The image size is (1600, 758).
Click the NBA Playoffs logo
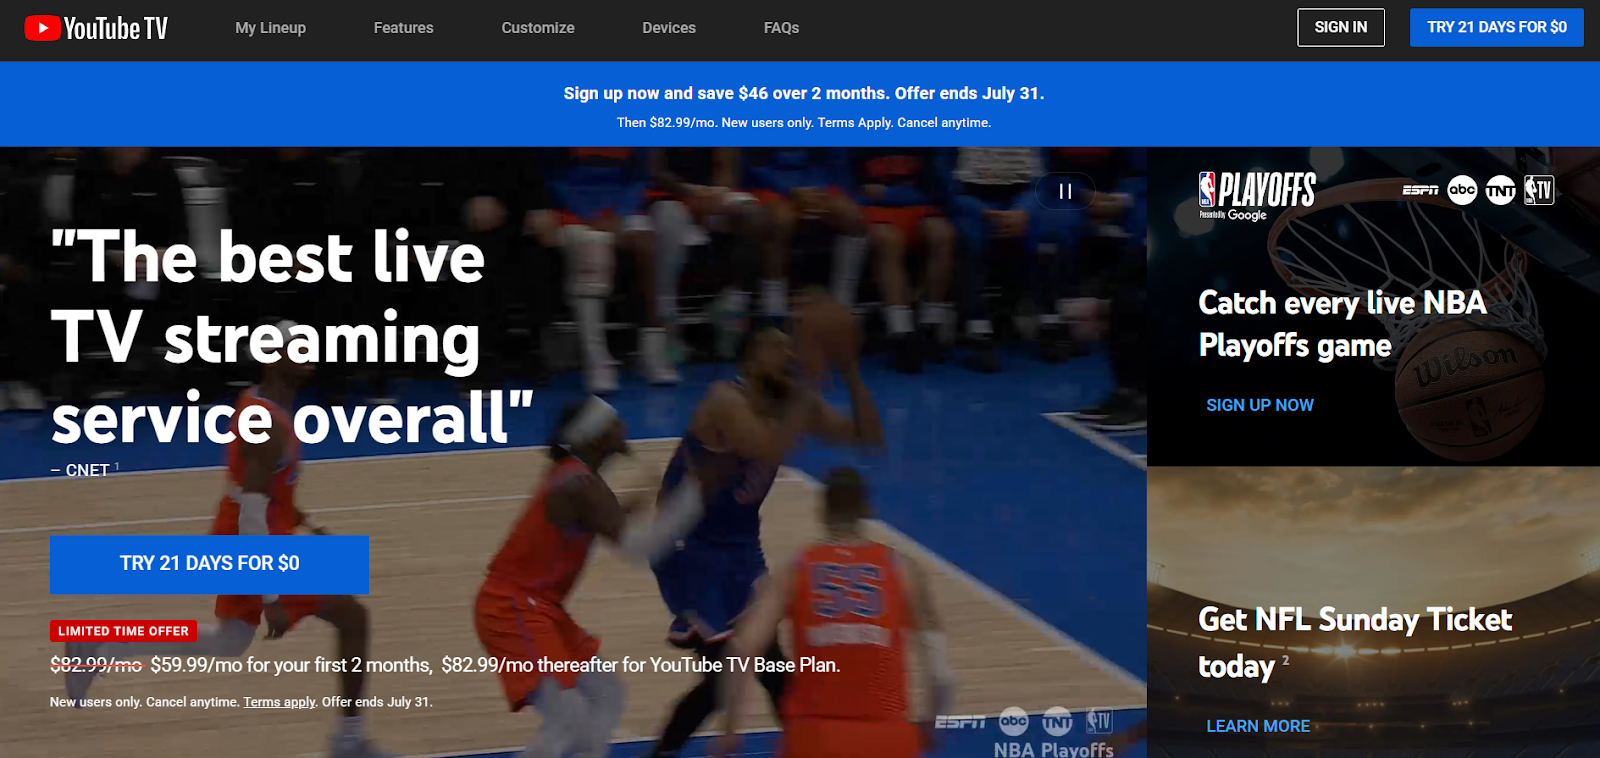(x=1257, y=195)
